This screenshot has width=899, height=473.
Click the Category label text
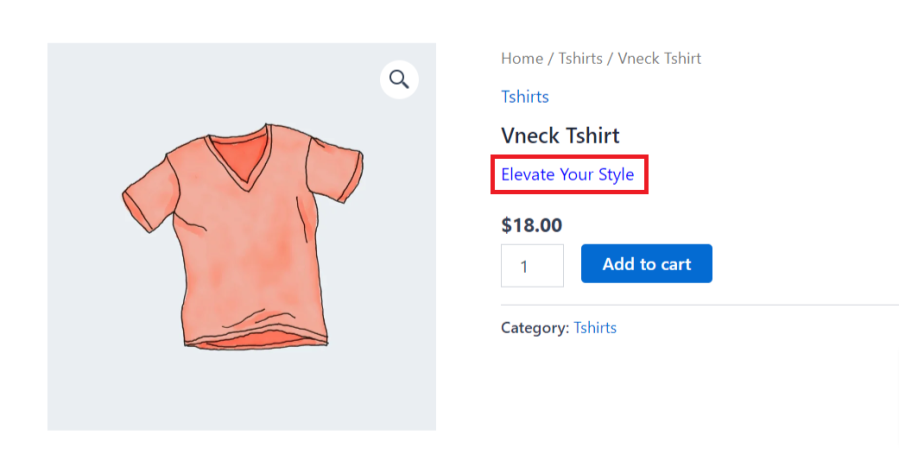click(x=534, y=327)
